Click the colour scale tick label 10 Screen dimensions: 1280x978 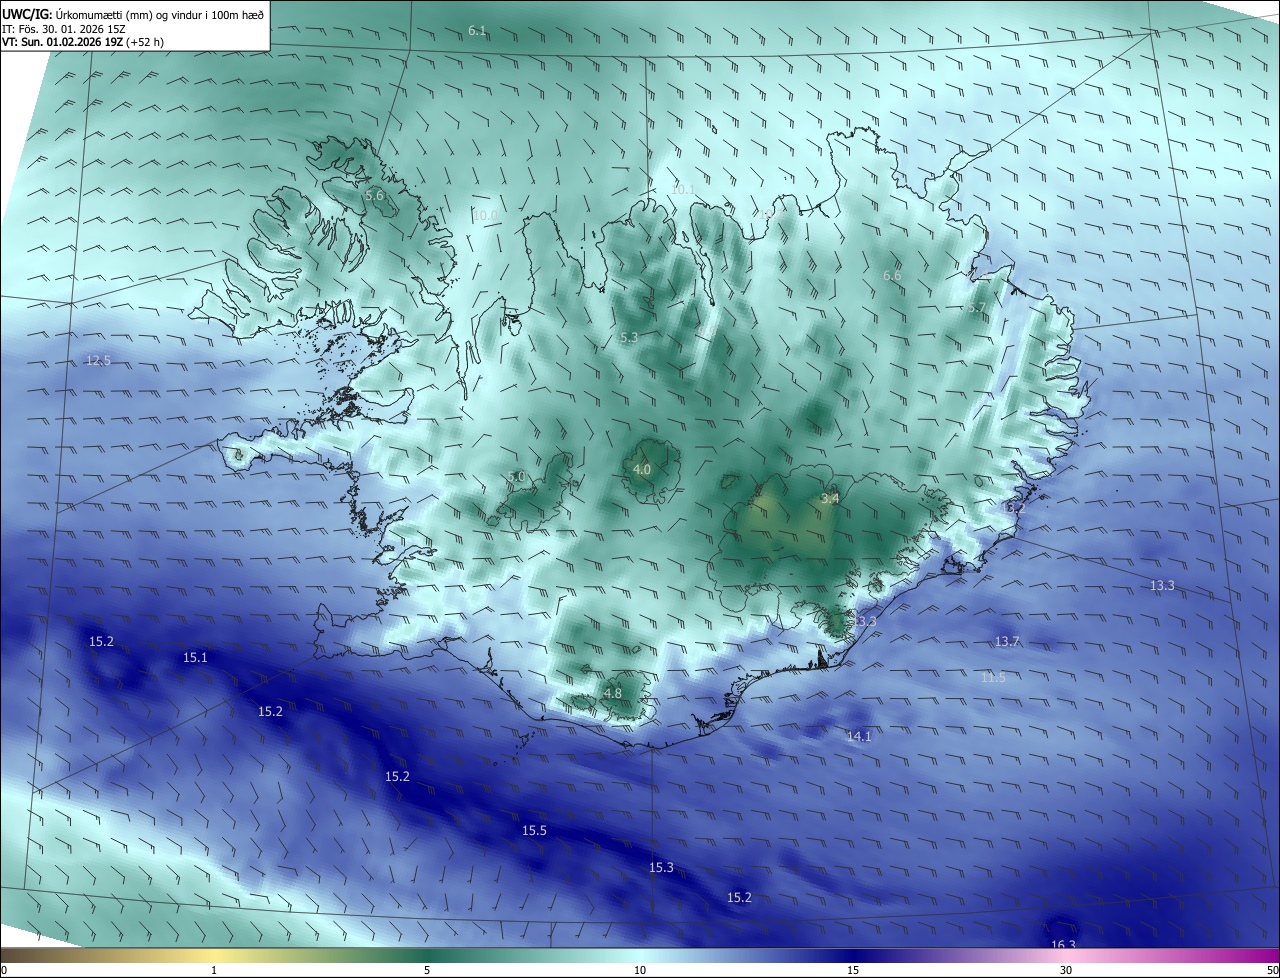click(640, 970)
